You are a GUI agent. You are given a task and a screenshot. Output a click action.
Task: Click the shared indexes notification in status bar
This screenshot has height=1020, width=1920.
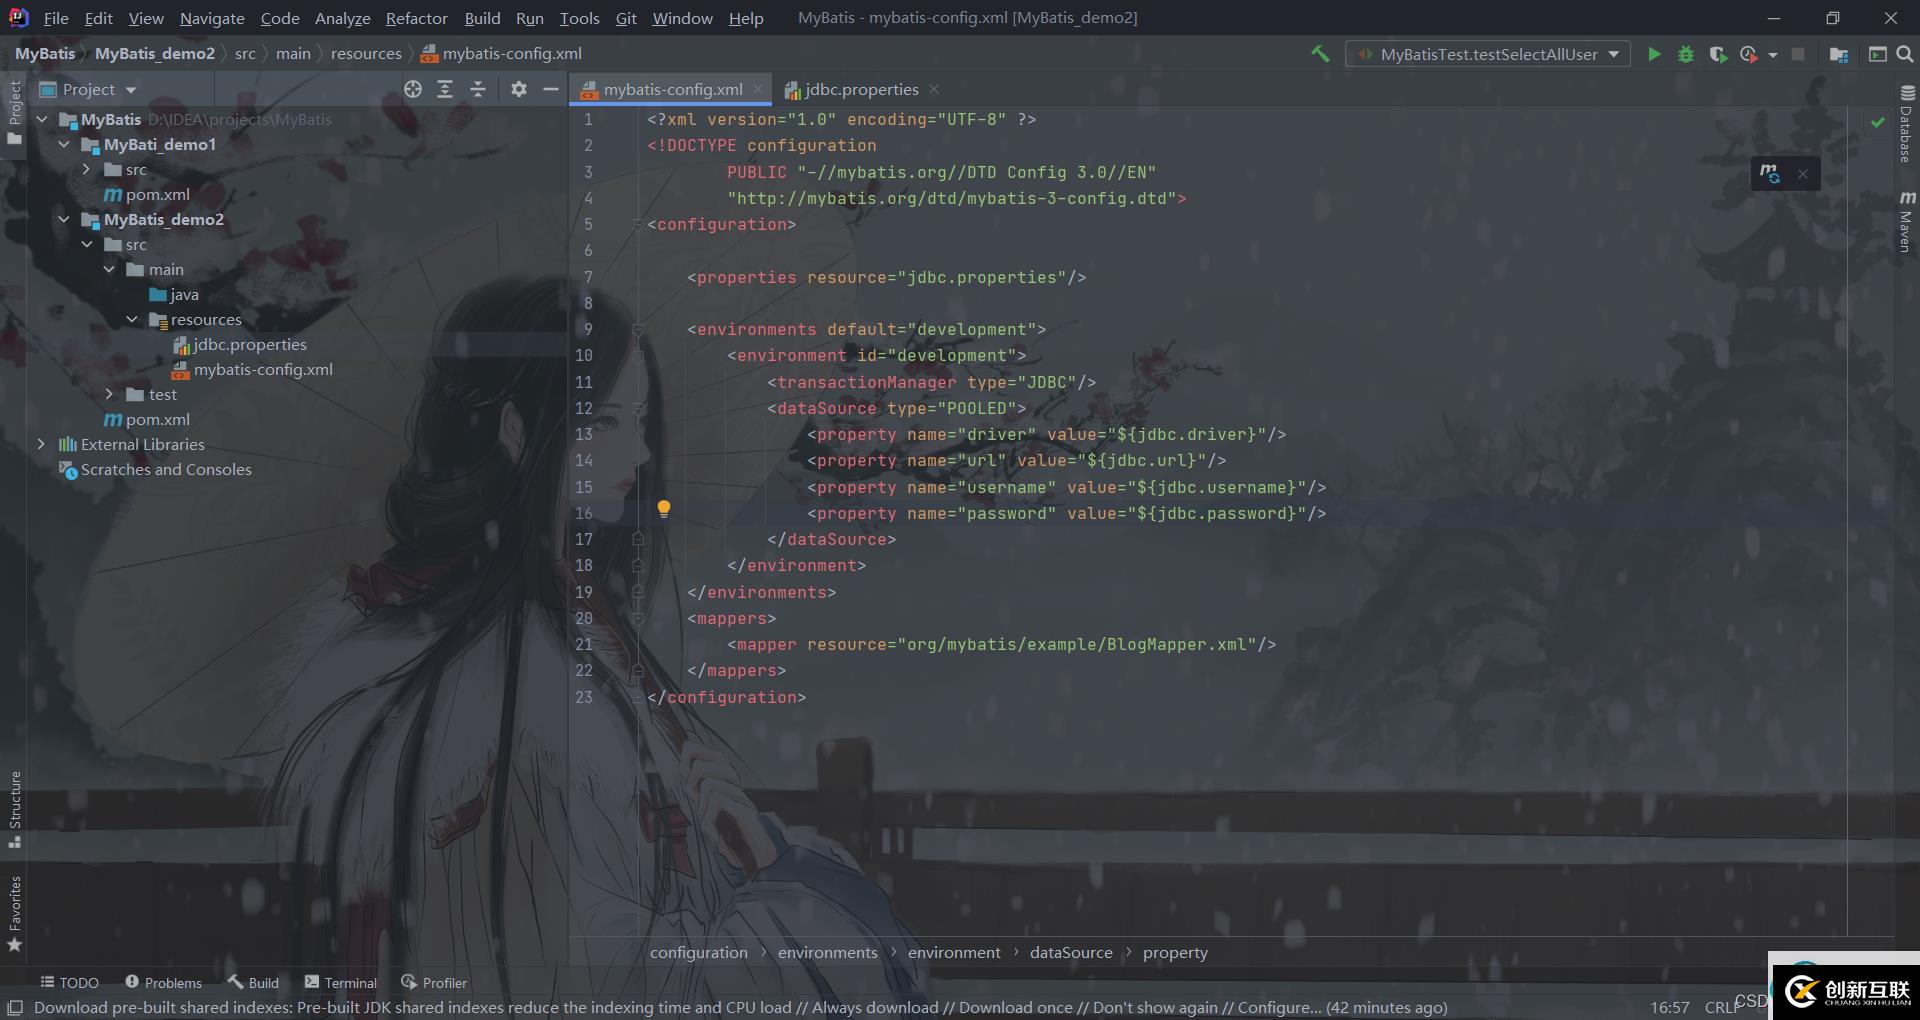[x=740, y=1007]
